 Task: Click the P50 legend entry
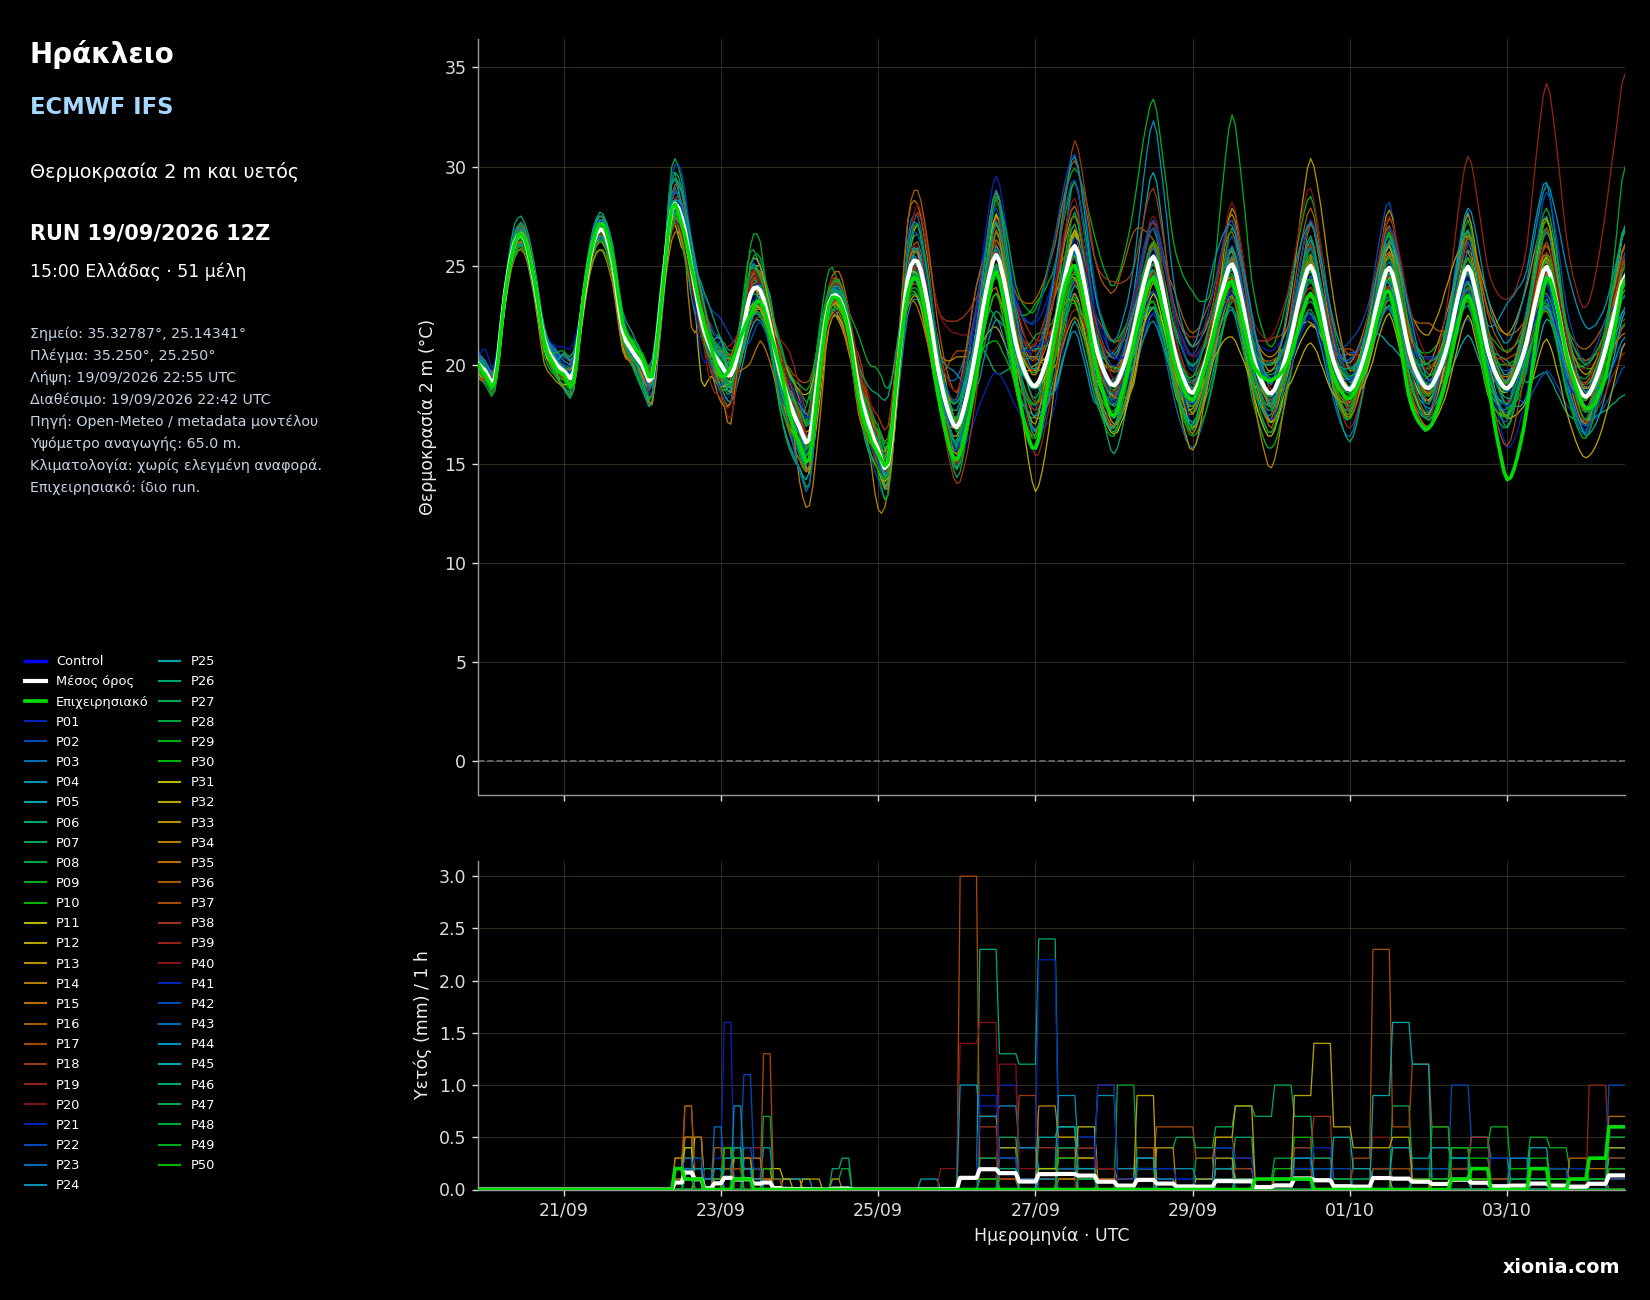[x=187, y=1165]
